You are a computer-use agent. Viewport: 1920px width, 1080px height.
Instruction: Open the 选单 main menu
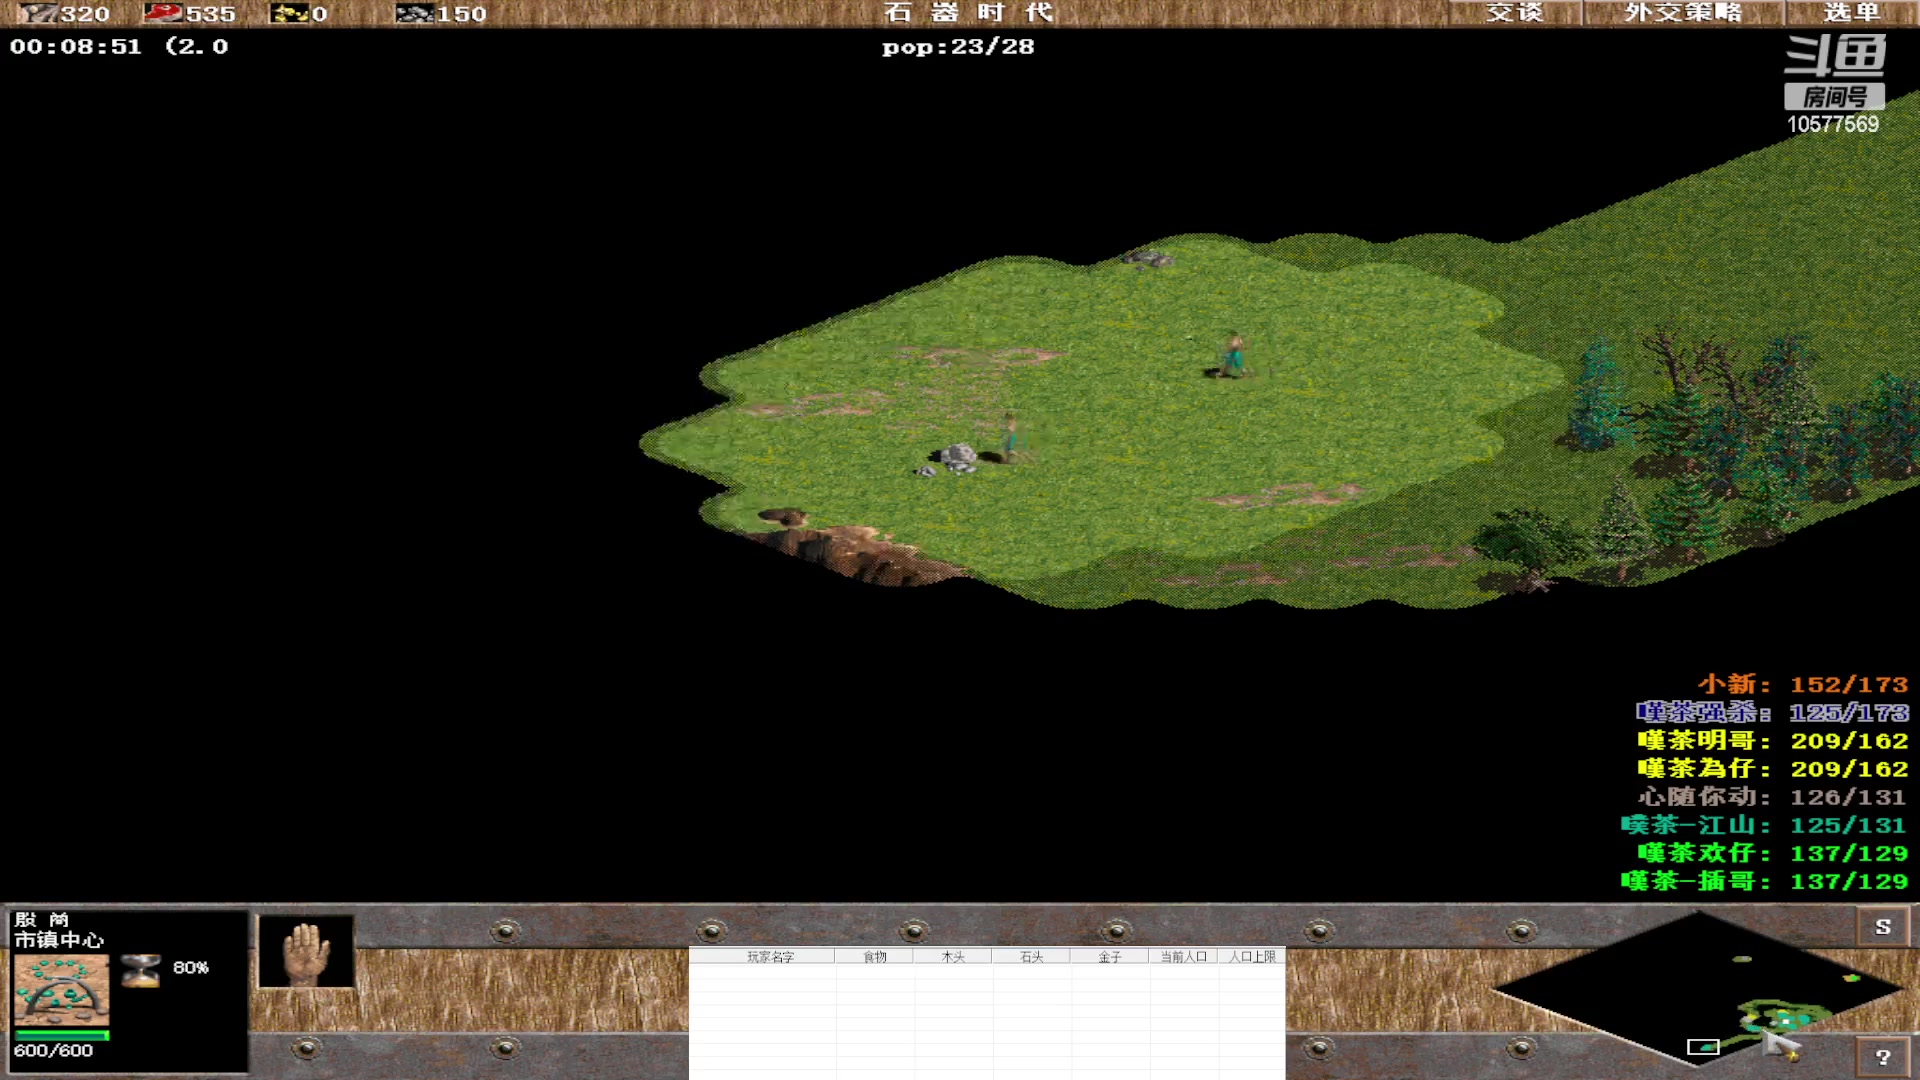coord(1852,12)
